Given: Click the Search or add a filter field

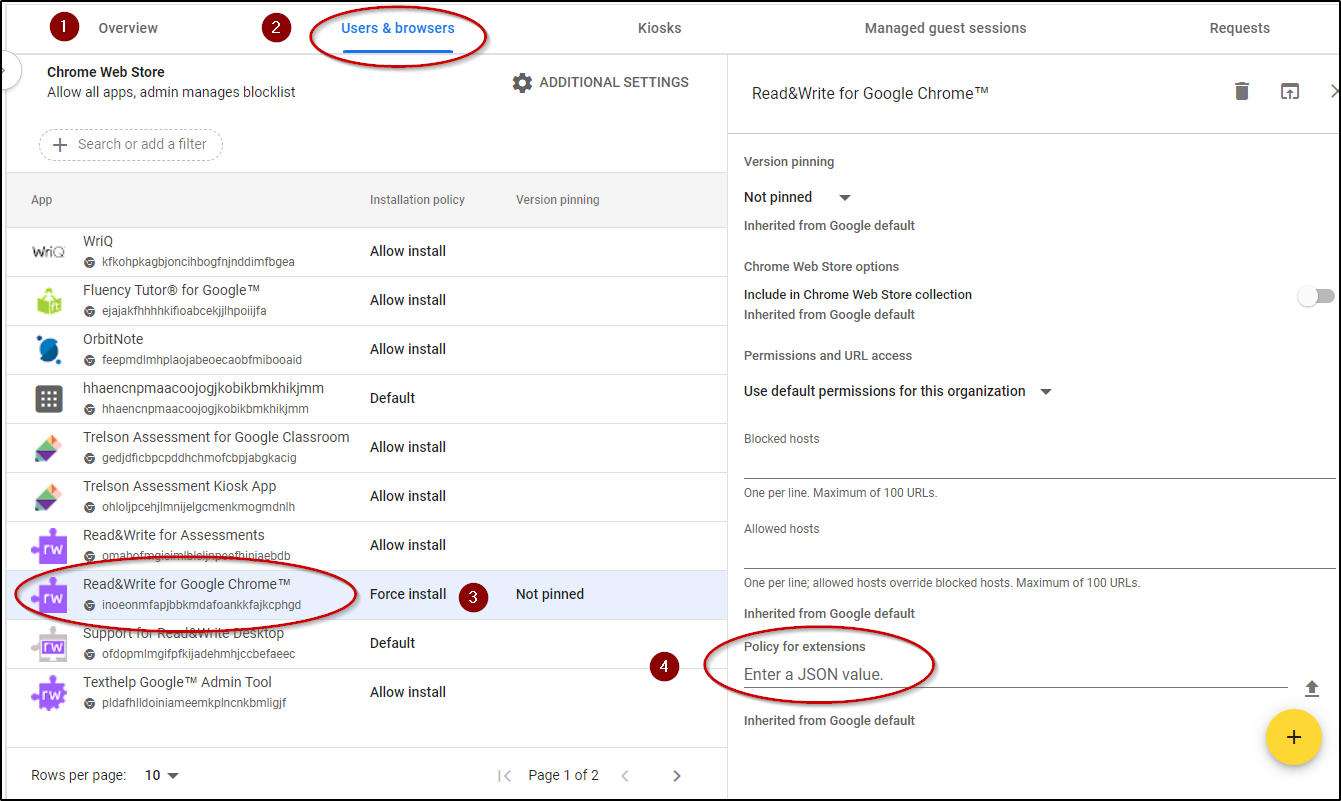Looking at the screenshot, I should 131,144.
